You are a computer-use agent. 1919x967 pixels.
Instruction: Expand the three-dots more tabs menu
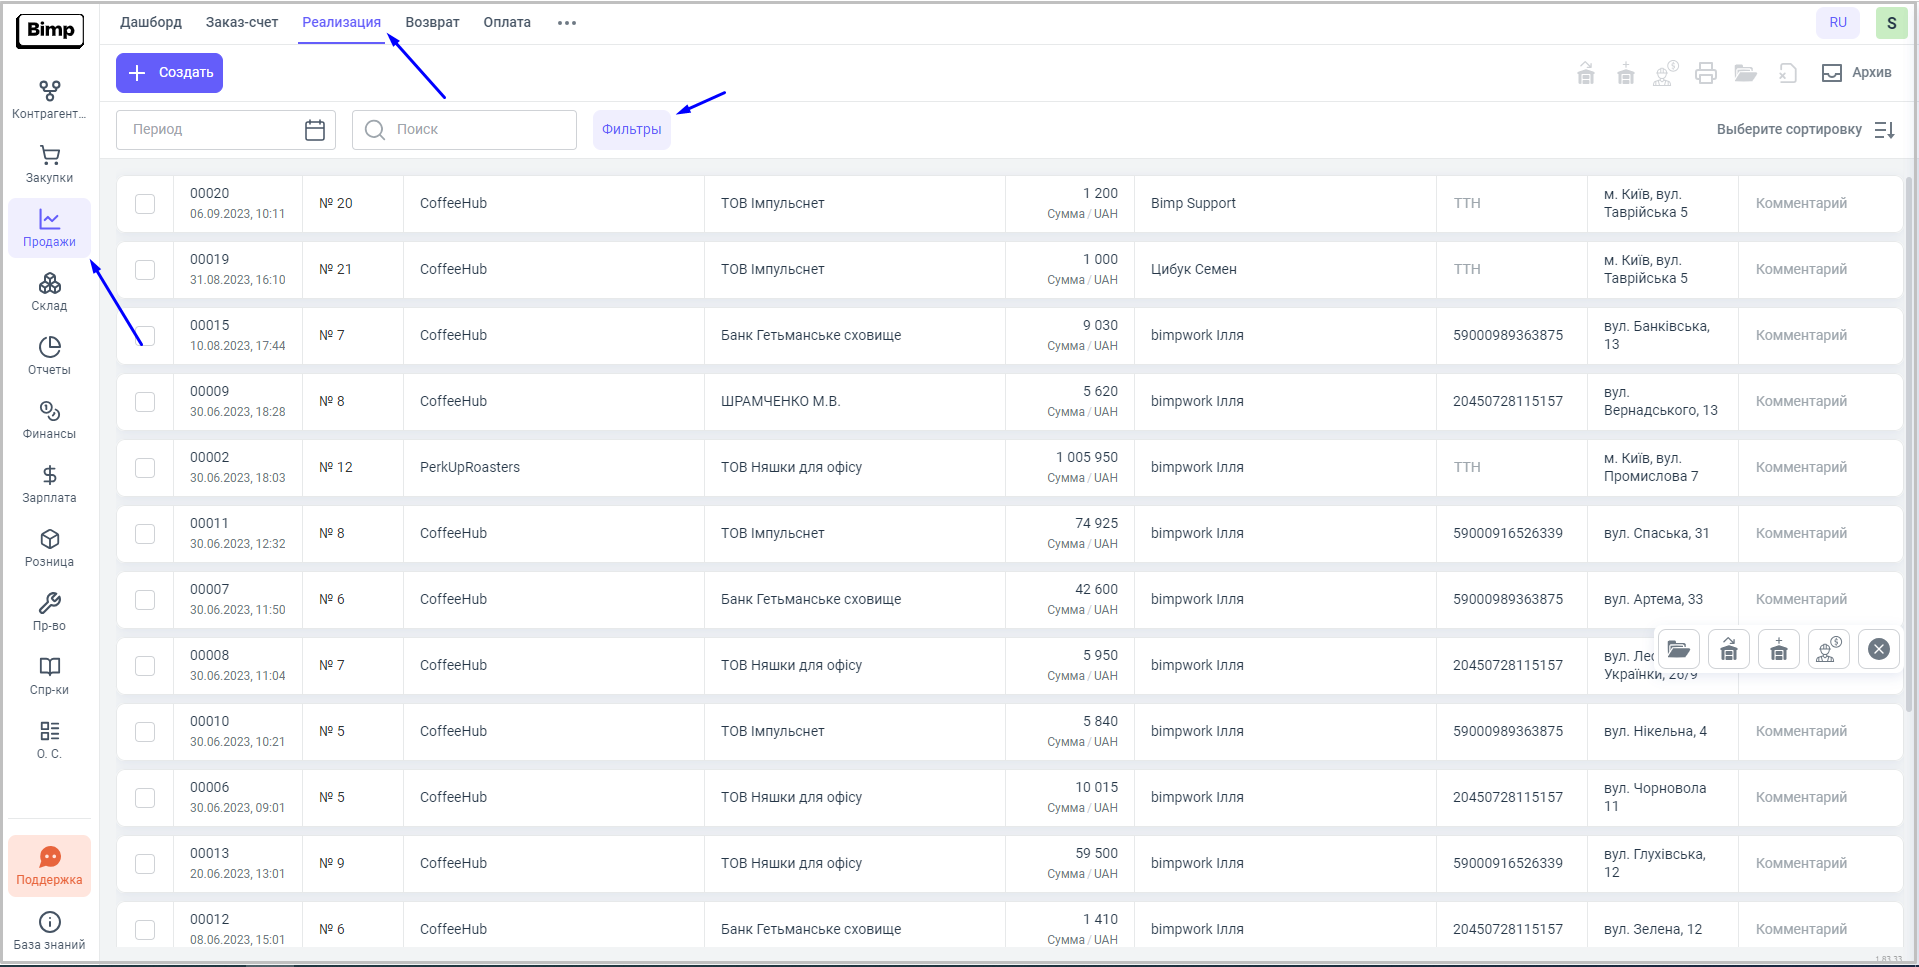click(x=567, y=23)
